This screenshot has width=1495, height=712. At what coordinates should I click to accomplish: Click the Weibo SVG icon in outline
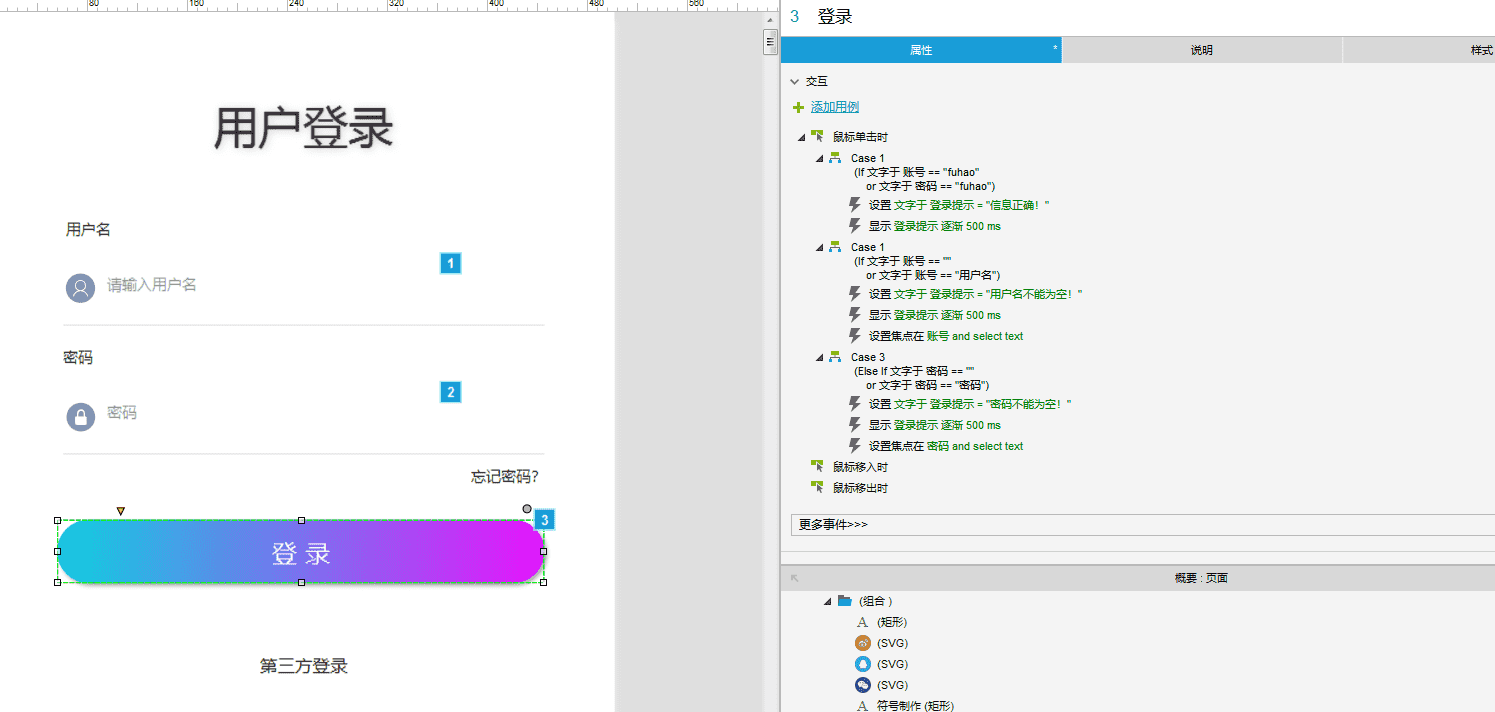click(862, 643)
